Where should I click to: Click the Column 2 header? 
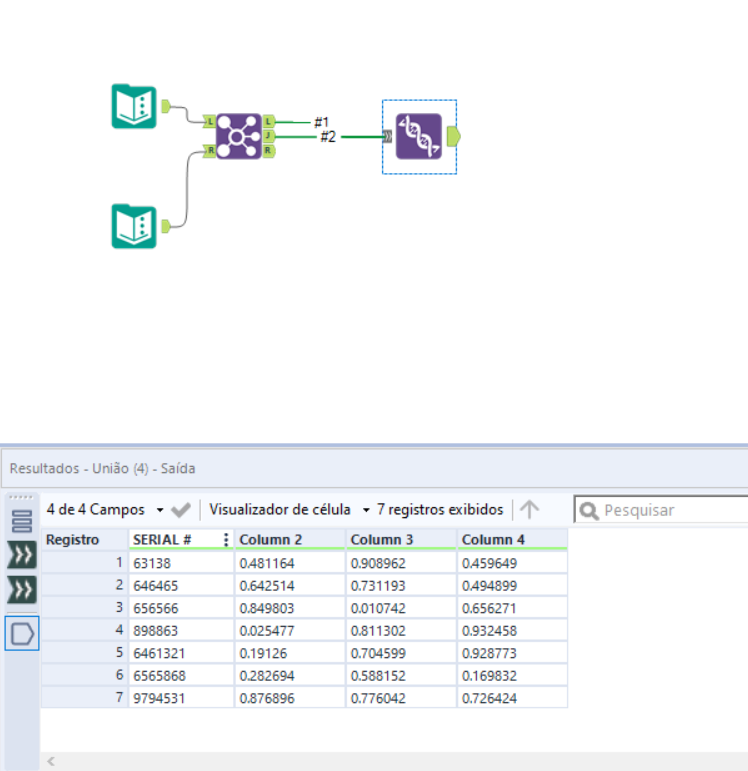[x=290, y=539]
